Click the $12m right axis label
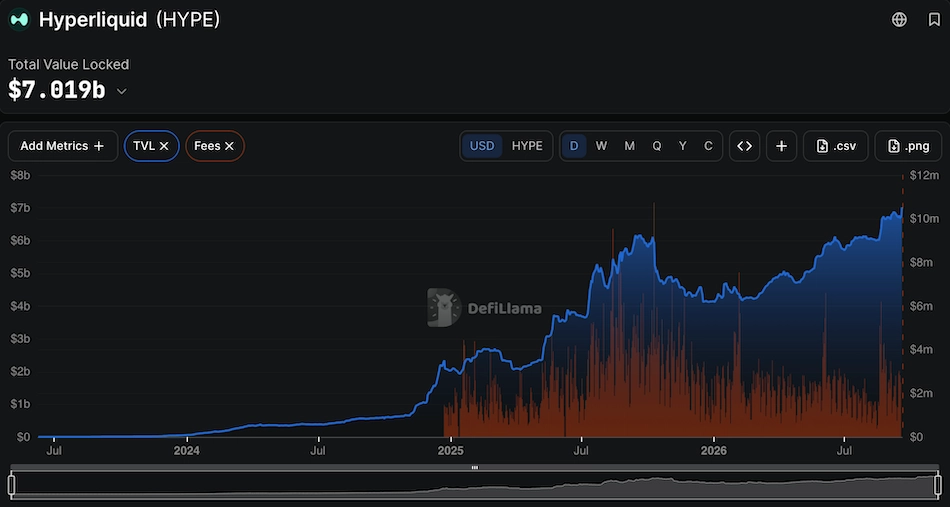Image resolution: width=950 pixels, height=507 pixels. tap(925, 176)
